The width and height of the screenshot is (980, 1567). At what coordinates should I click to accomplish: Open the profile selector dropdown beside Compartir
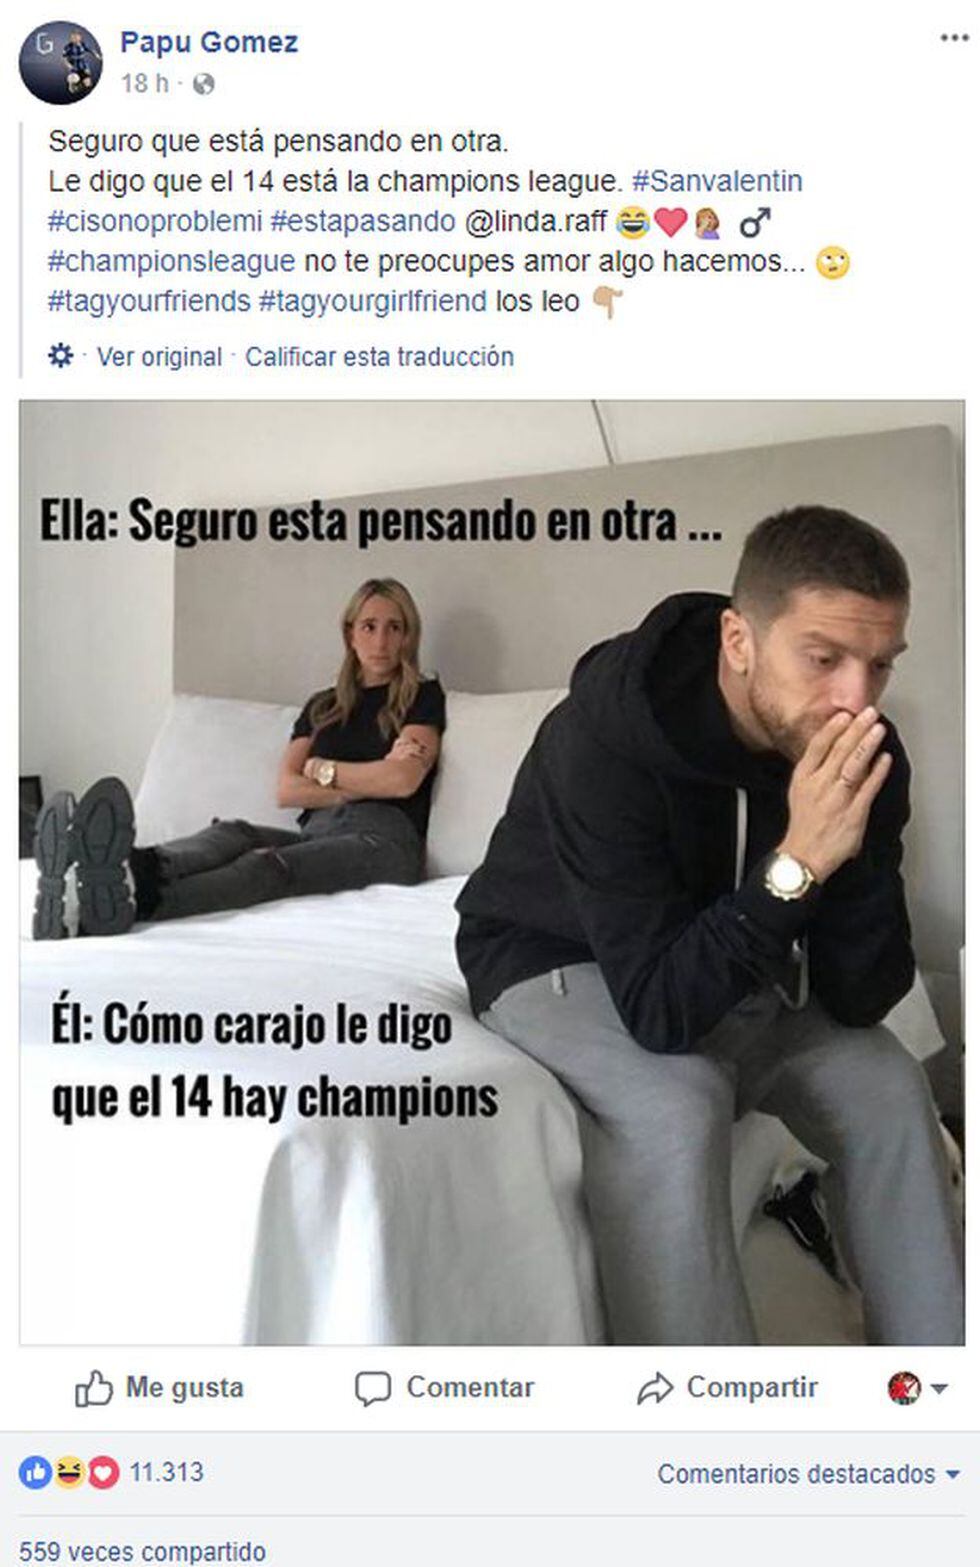pyautogui.click(x=917, y=1388)
